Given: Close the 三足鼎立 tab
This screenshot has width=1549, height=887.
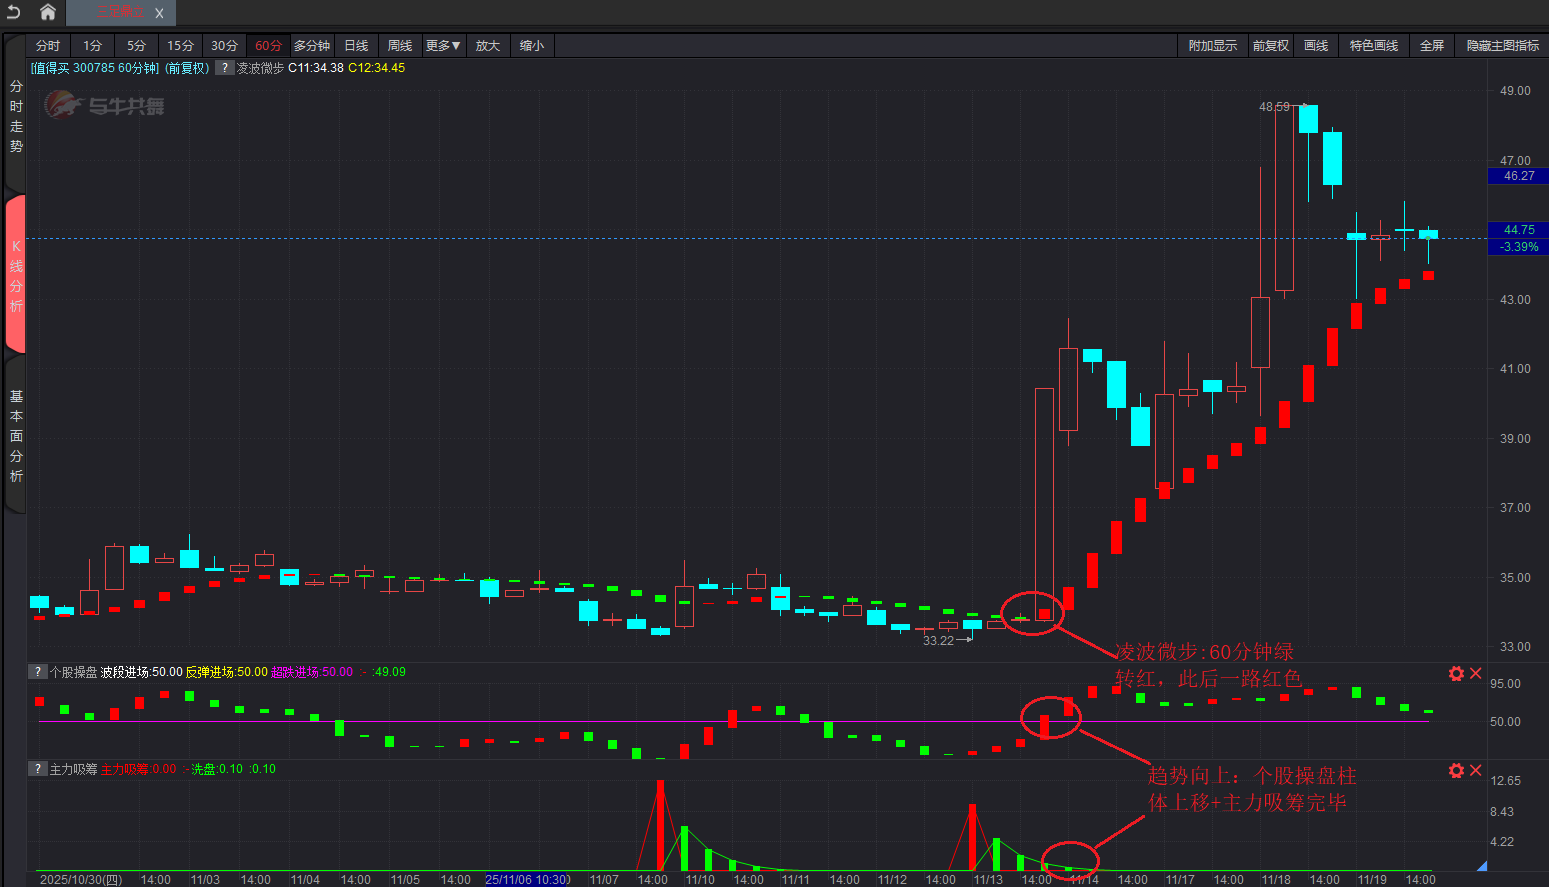Looking at the screenshot, I should [159, 13].
